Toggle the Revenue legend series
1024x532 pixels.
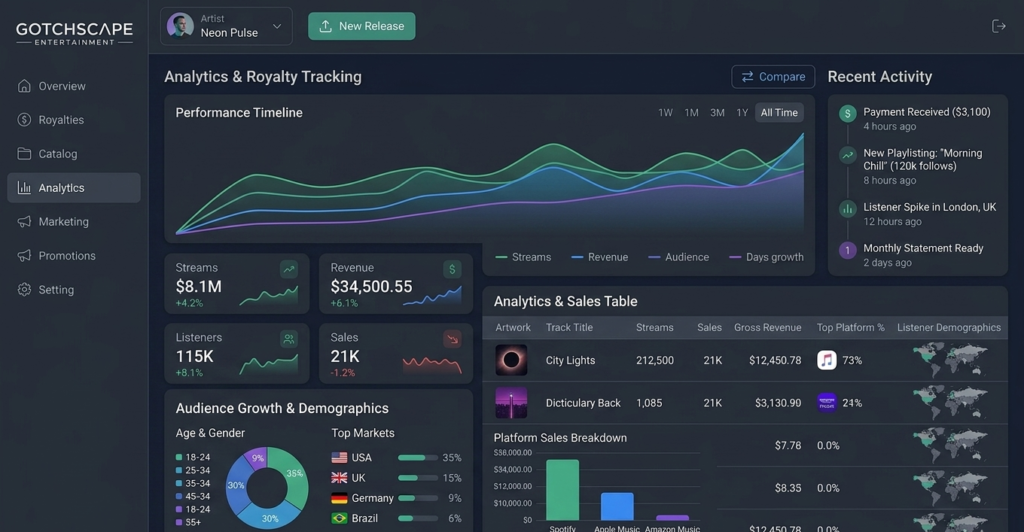600,257
